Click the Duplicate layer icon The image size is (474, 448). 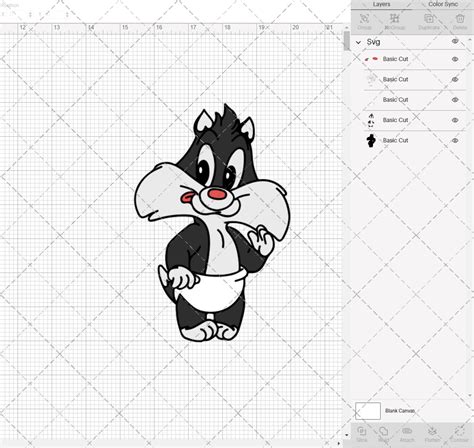pos(429,18)
